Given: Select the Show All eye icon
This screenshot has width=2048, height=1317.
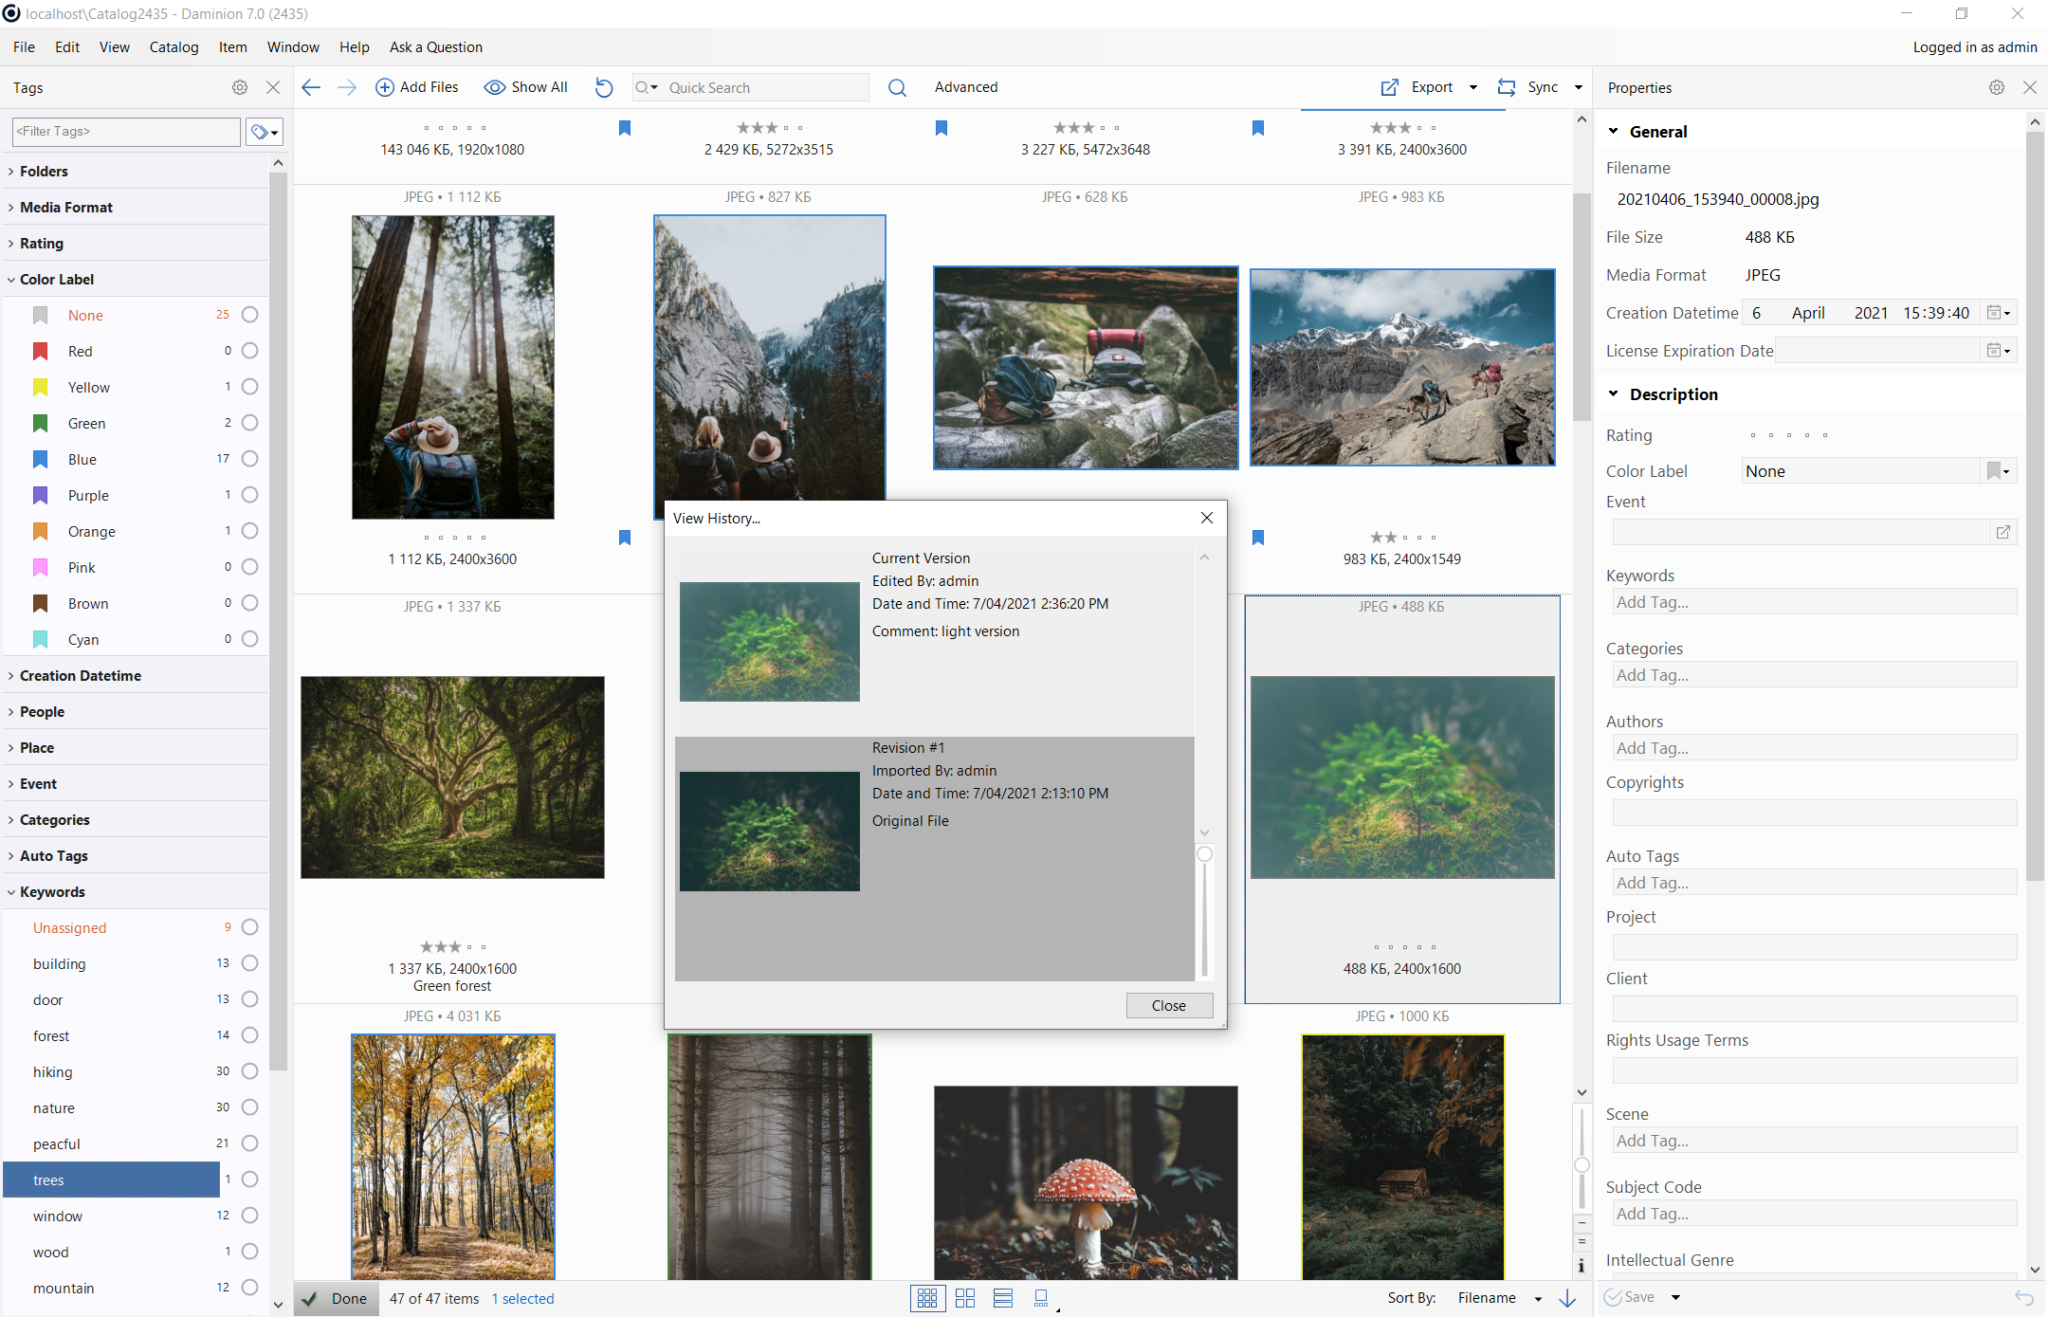Looking at the screenshot, I should coord(495,87).
